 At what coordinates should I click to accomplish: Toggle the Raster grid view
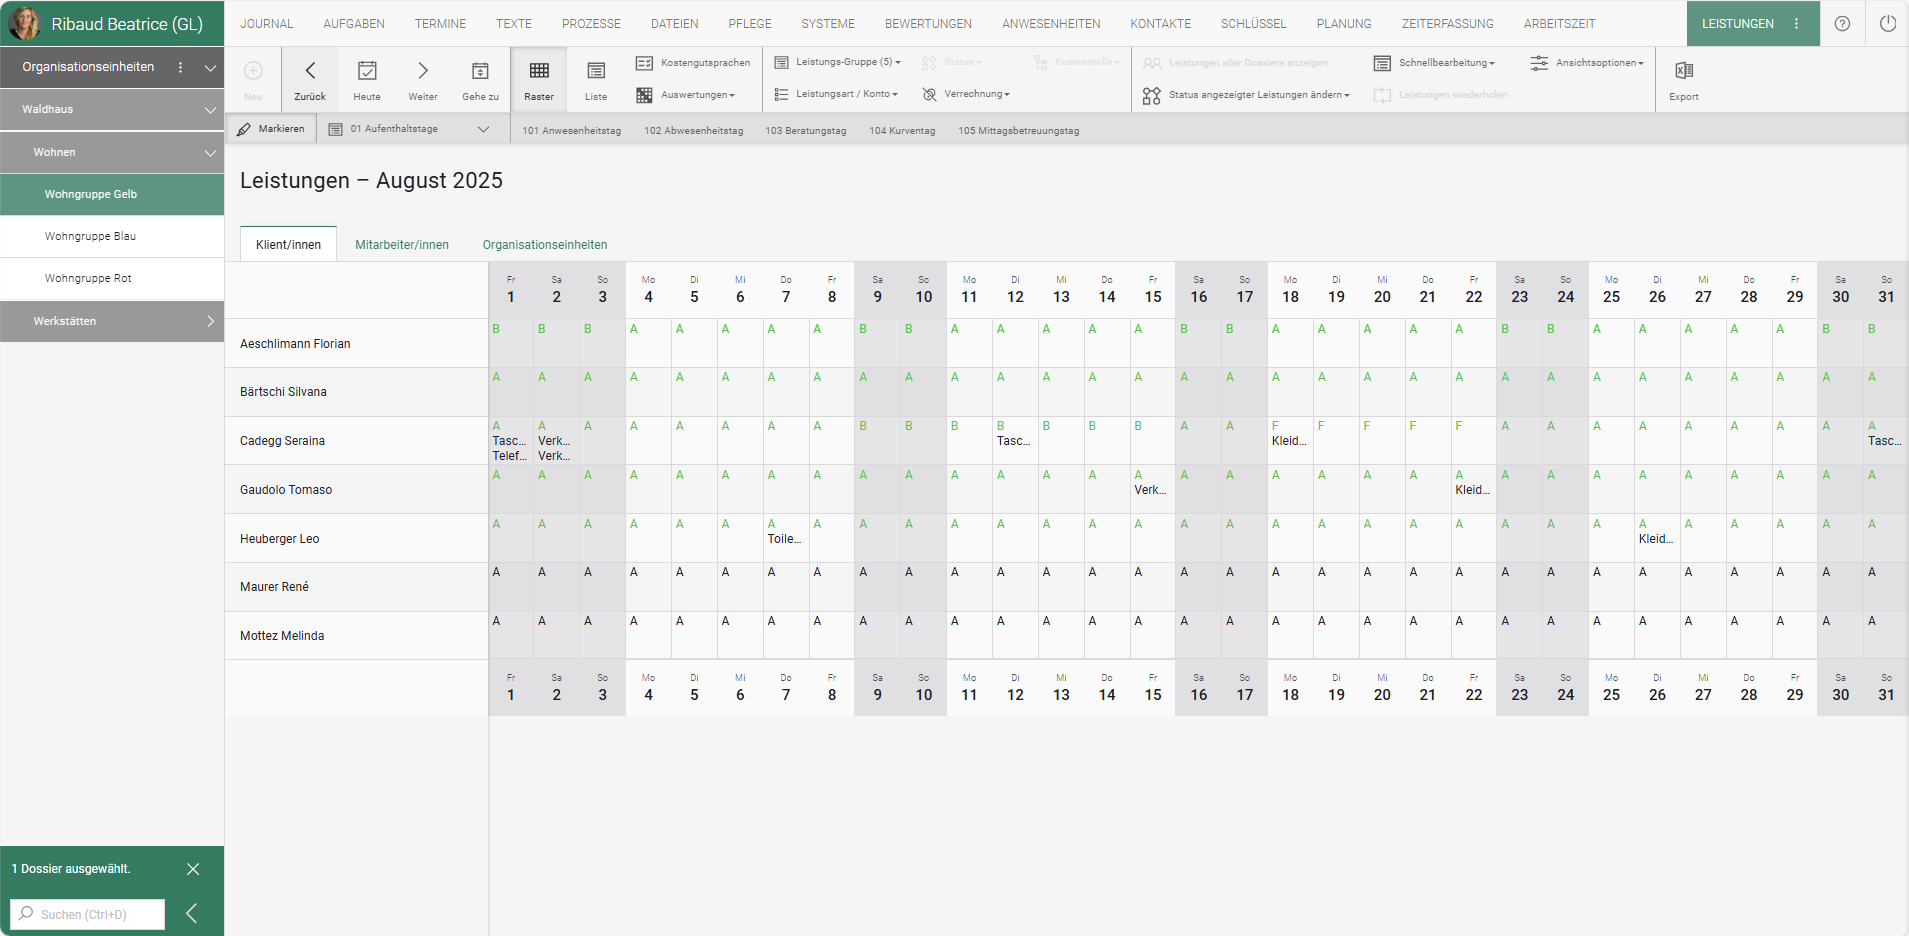click(x=539, y=71)
